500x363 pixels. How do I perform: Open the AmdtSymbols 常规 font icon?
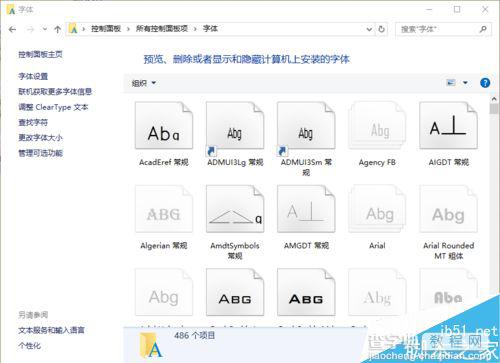[235, 209]
